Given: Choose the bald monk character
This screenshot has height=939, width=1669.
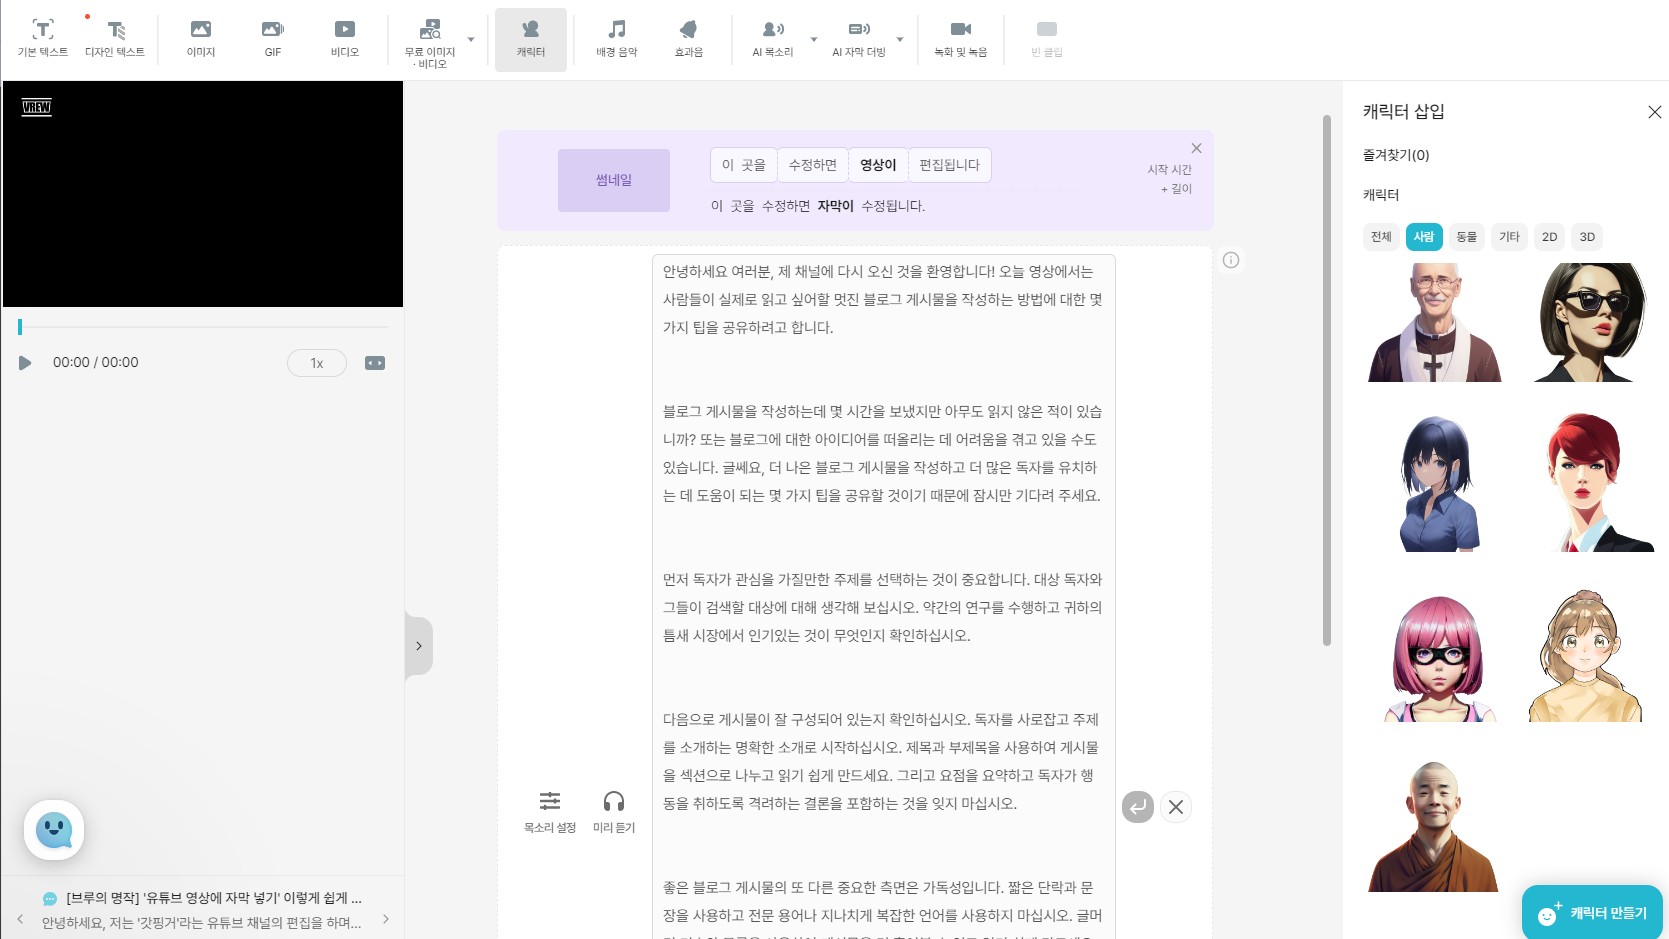Looking at the screenshot, I should click(1433, 827).
